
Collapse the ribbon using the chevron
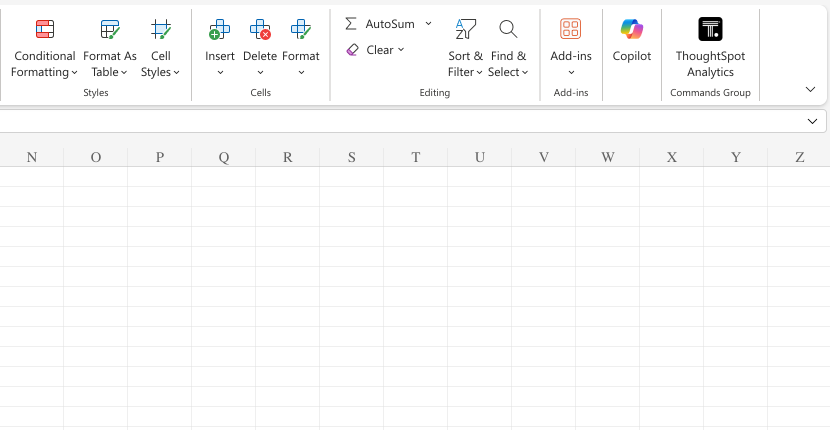(811, 89)
